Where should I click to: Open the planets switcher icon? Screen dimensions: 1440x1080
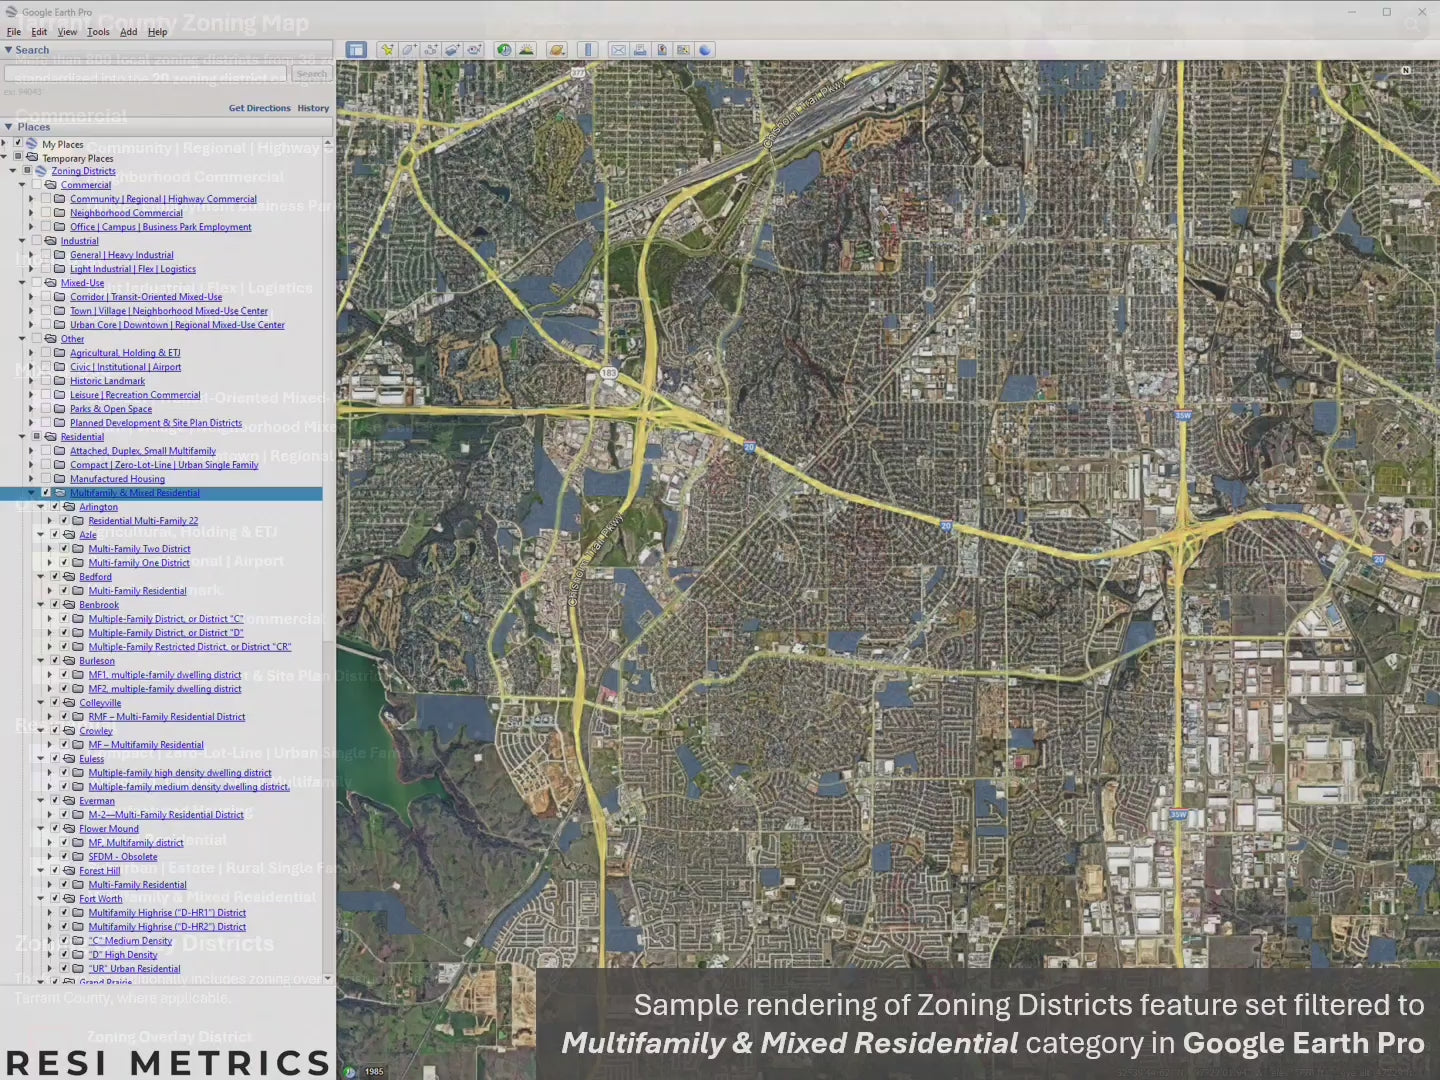[557, 50]
